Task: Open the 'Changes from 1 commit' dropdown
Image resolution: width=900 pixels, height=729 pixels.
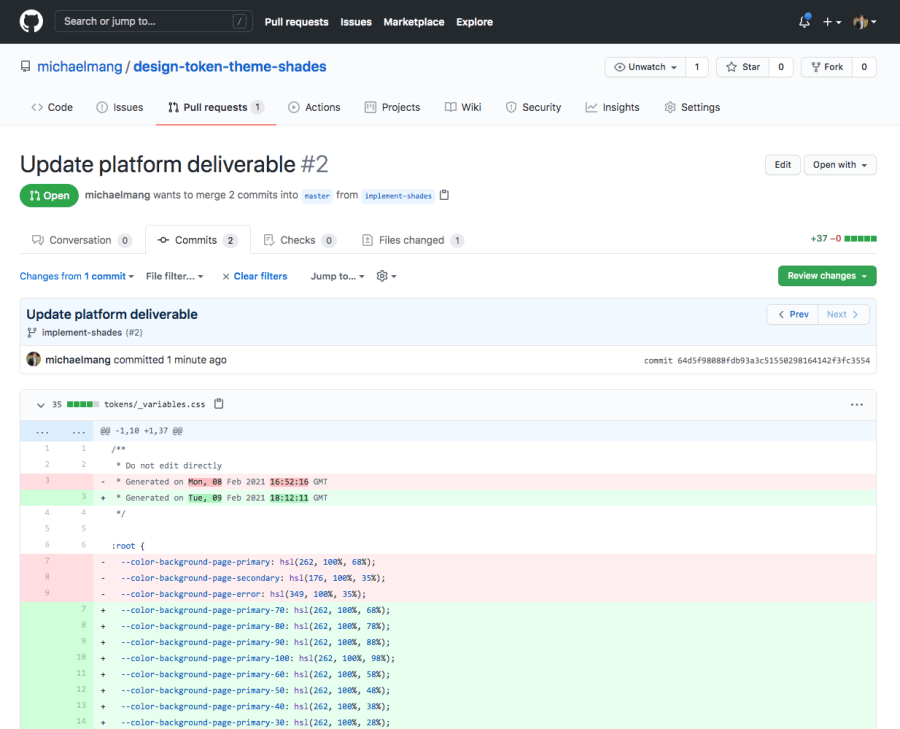Action: pyautogui.click(x=76, y=276)
